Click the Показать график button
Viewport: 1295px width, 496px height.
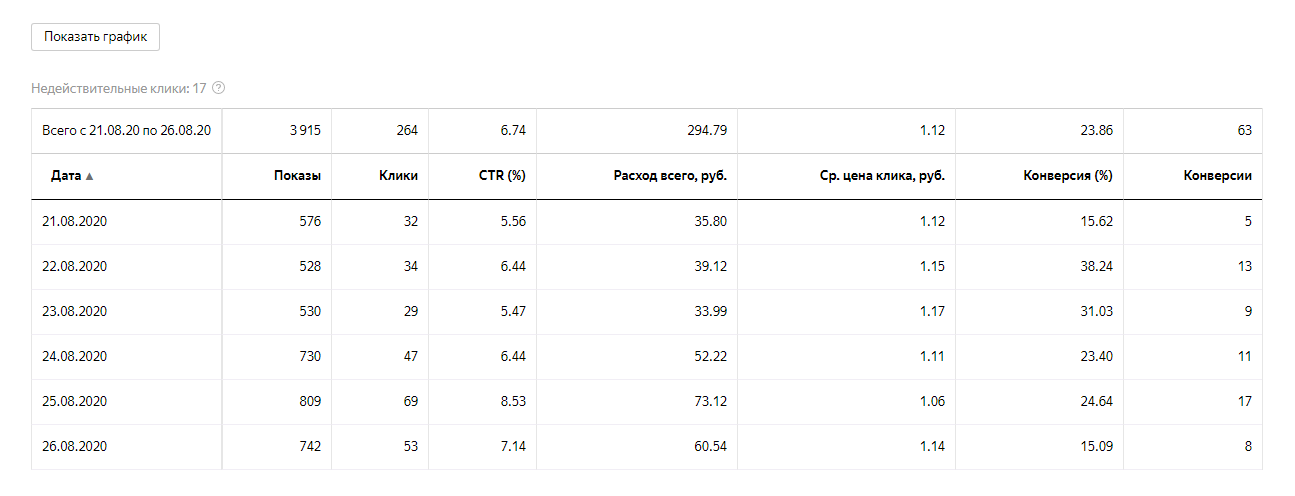(x=96, y=36)
